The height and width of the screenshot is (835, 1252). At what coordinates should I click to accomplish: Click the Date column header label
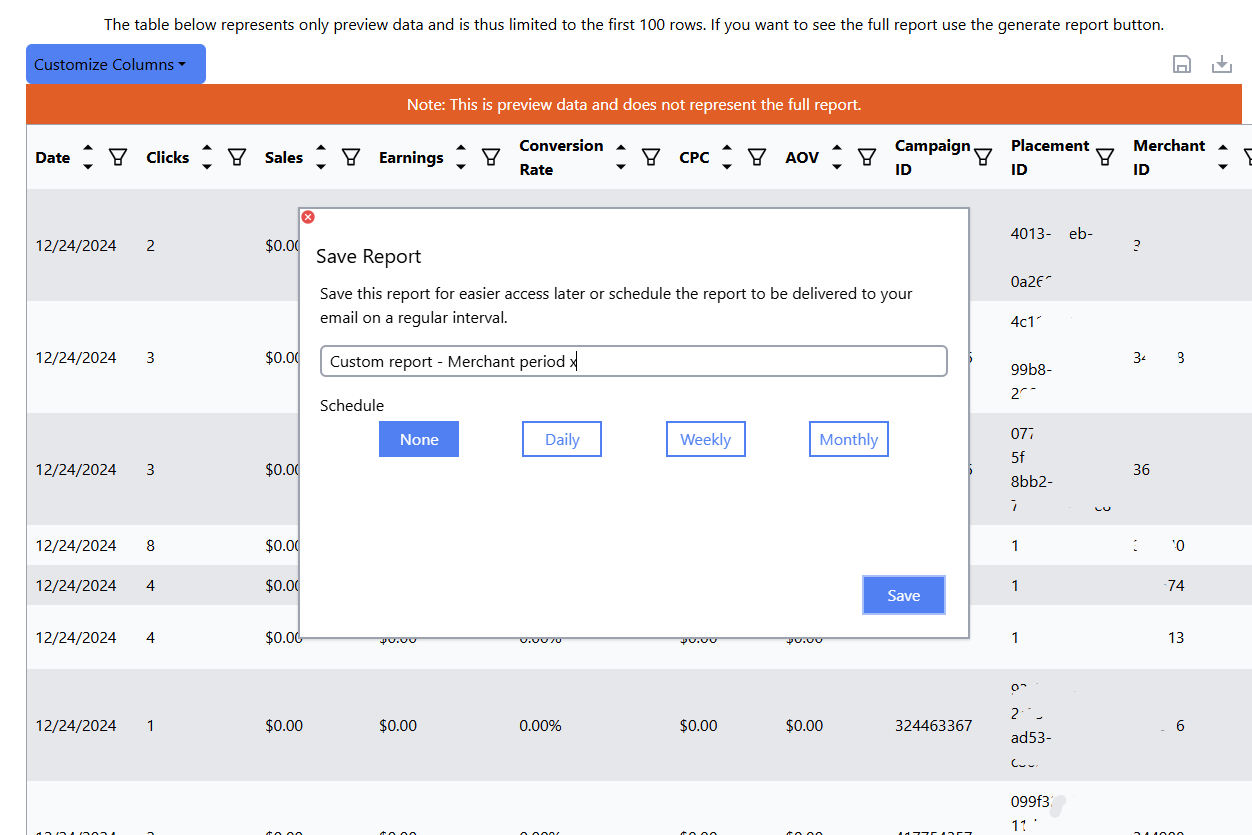tap(53, 157)
